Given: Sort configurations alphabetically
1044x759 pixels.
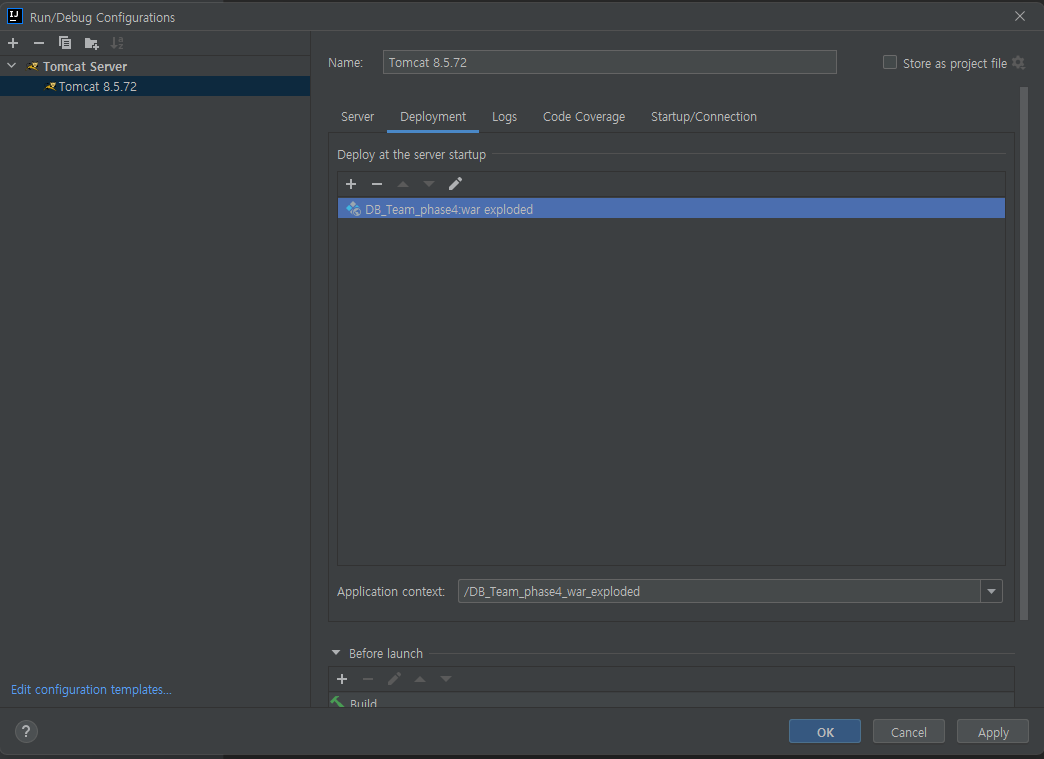Looking at the screenshot, I should [117, 43].
